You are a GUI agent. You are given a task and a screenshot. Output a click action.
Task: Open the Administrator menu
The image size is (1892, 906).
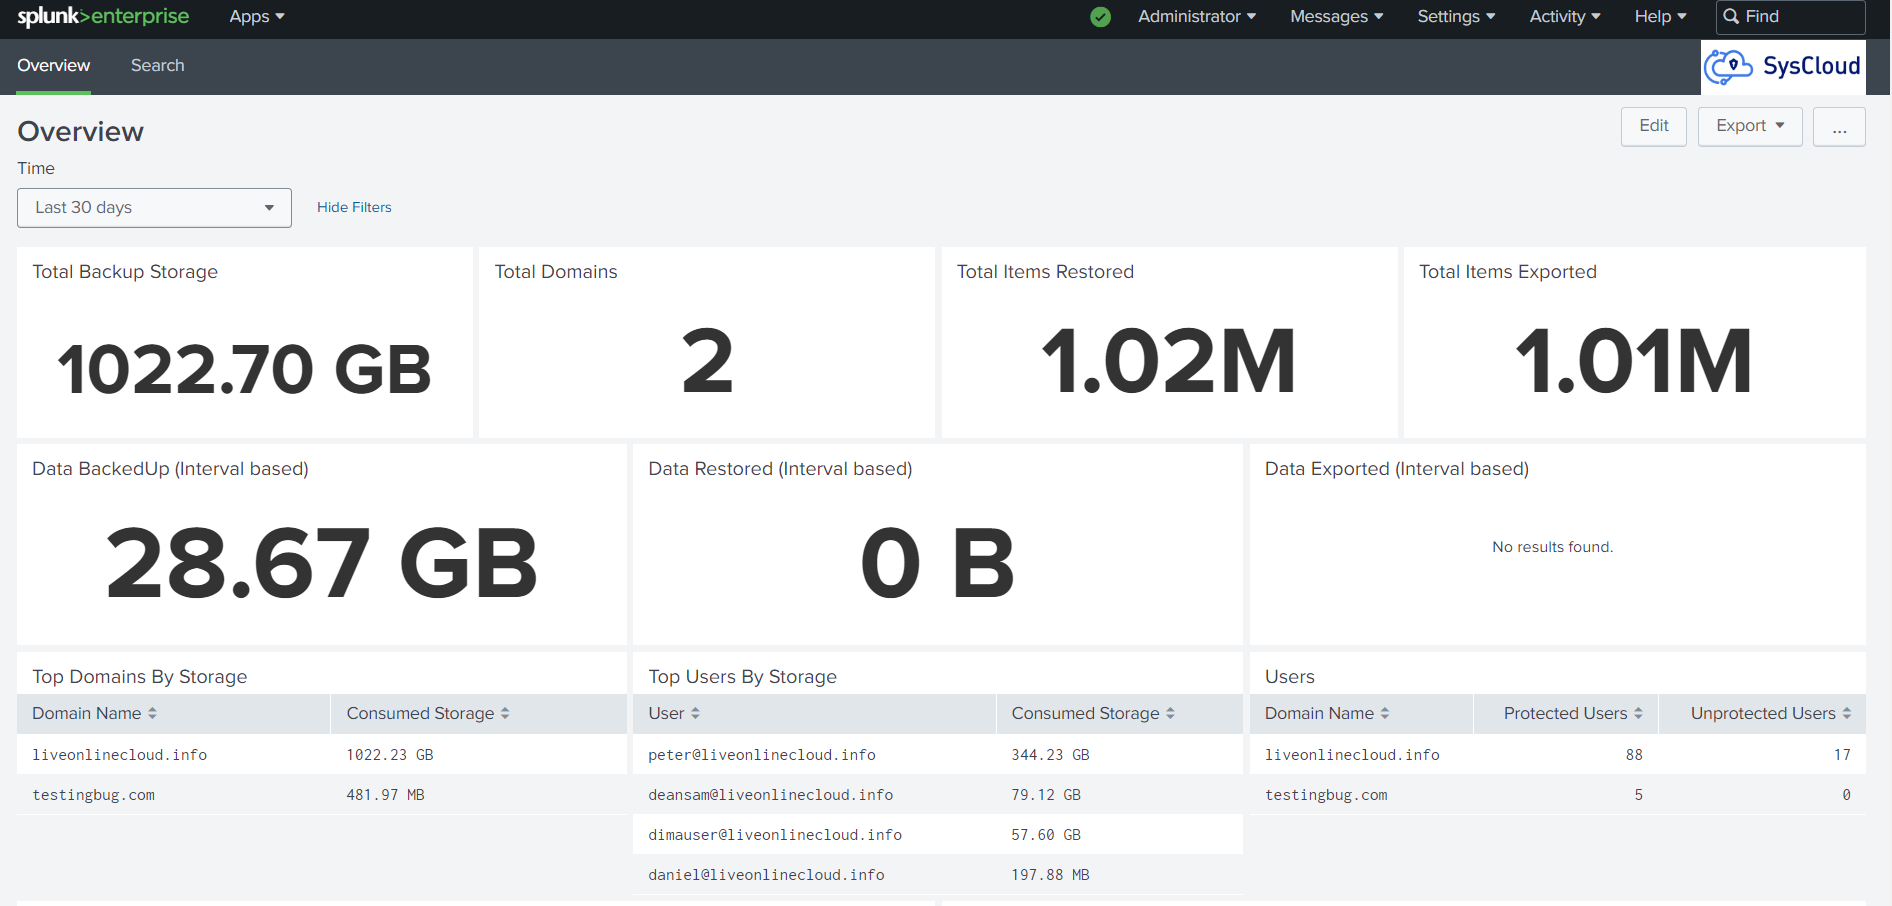click(1197, 17)
